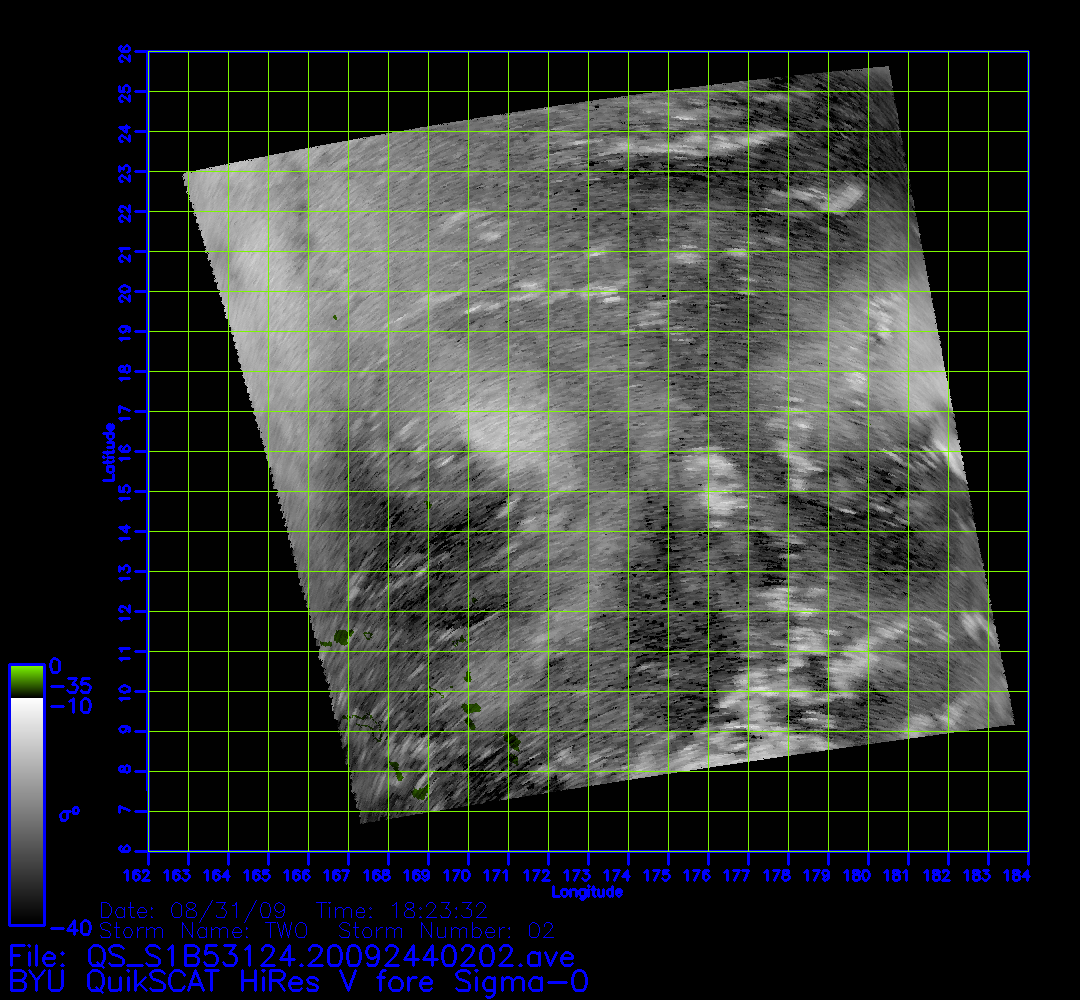Click the Time: 18:23:32 text
1080x1000 pixels.
(401, 911)
